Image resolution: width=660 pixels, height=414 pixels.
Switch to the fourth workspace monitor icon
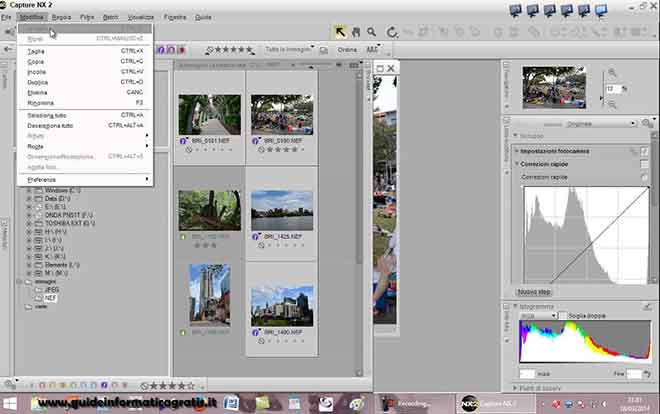[x=567, y=10]
